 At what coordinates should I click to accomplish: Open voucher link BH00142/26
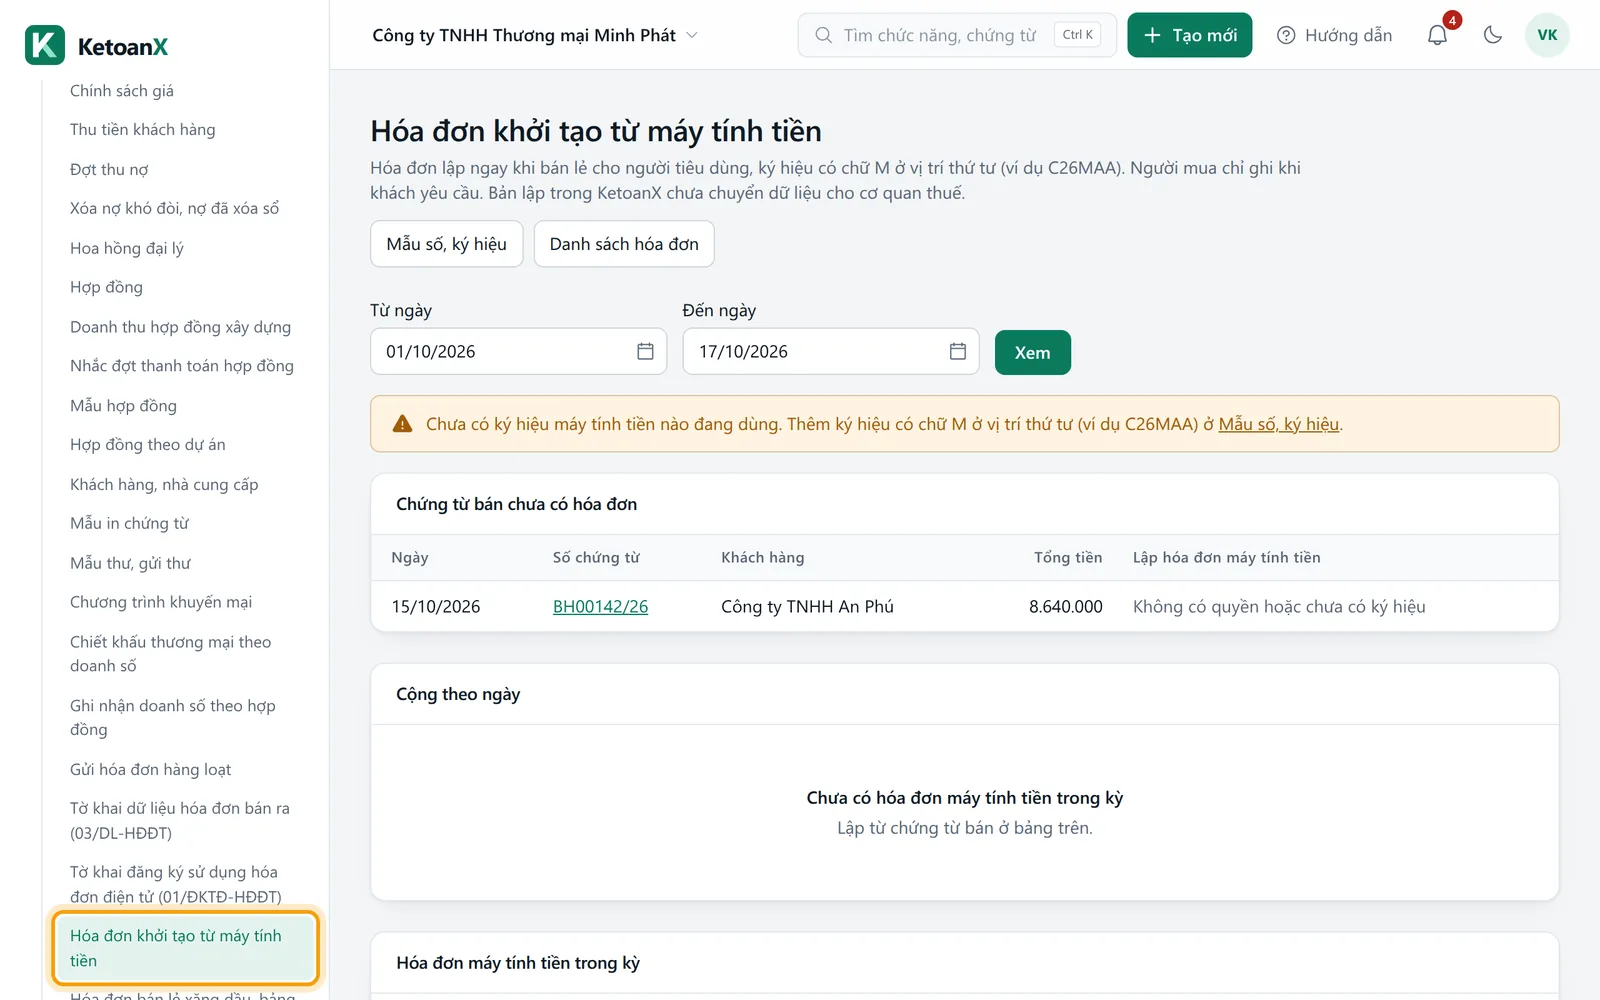(600, 606)
